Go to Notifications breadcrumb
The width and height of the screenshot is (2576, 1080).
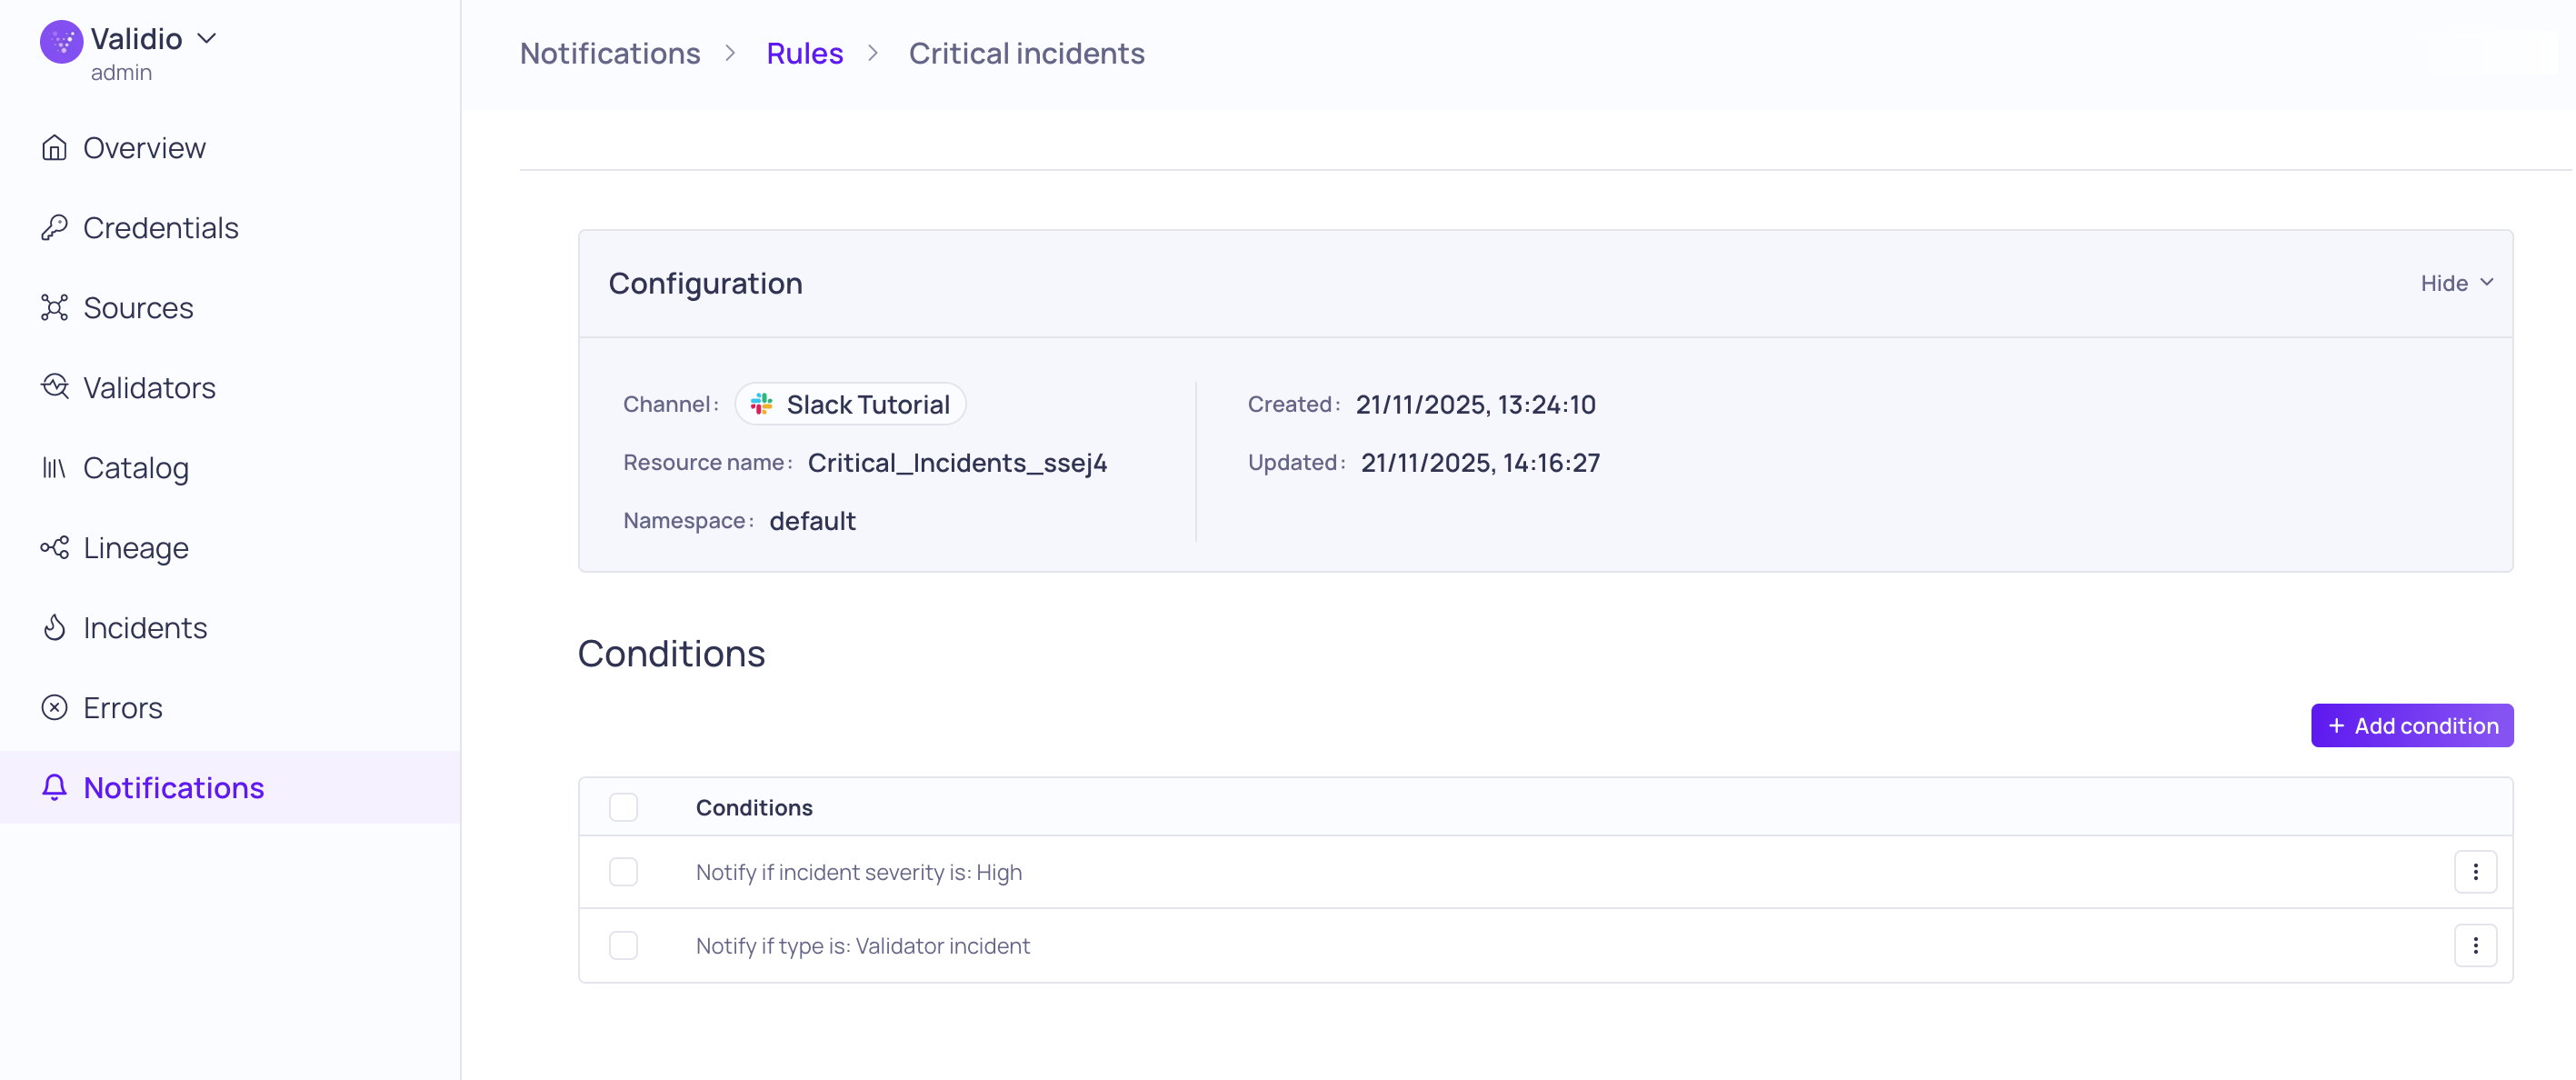(x=610, y=53)
